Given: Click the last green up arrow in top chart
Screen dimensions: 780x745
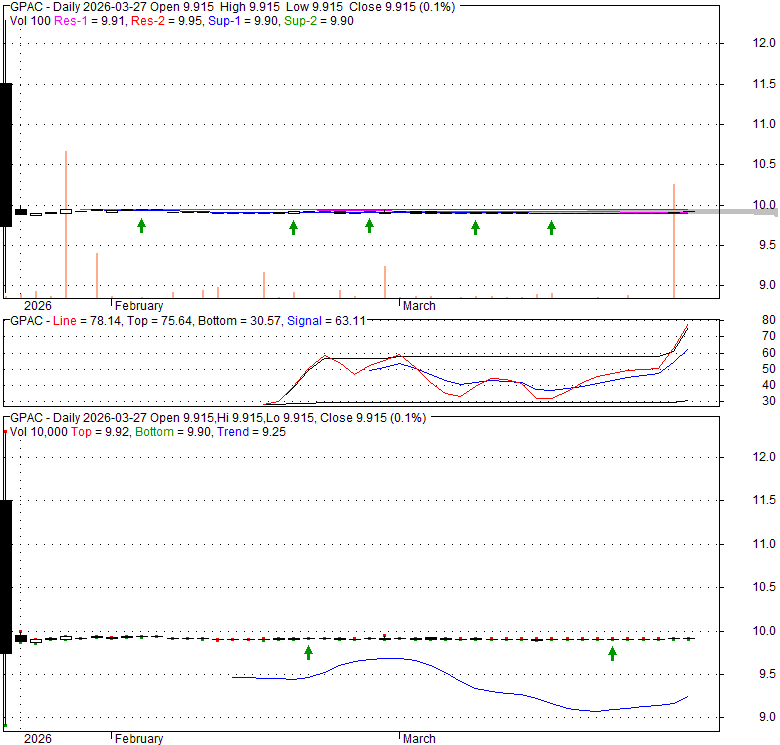Looking at the screenshot, I should 551,228.
